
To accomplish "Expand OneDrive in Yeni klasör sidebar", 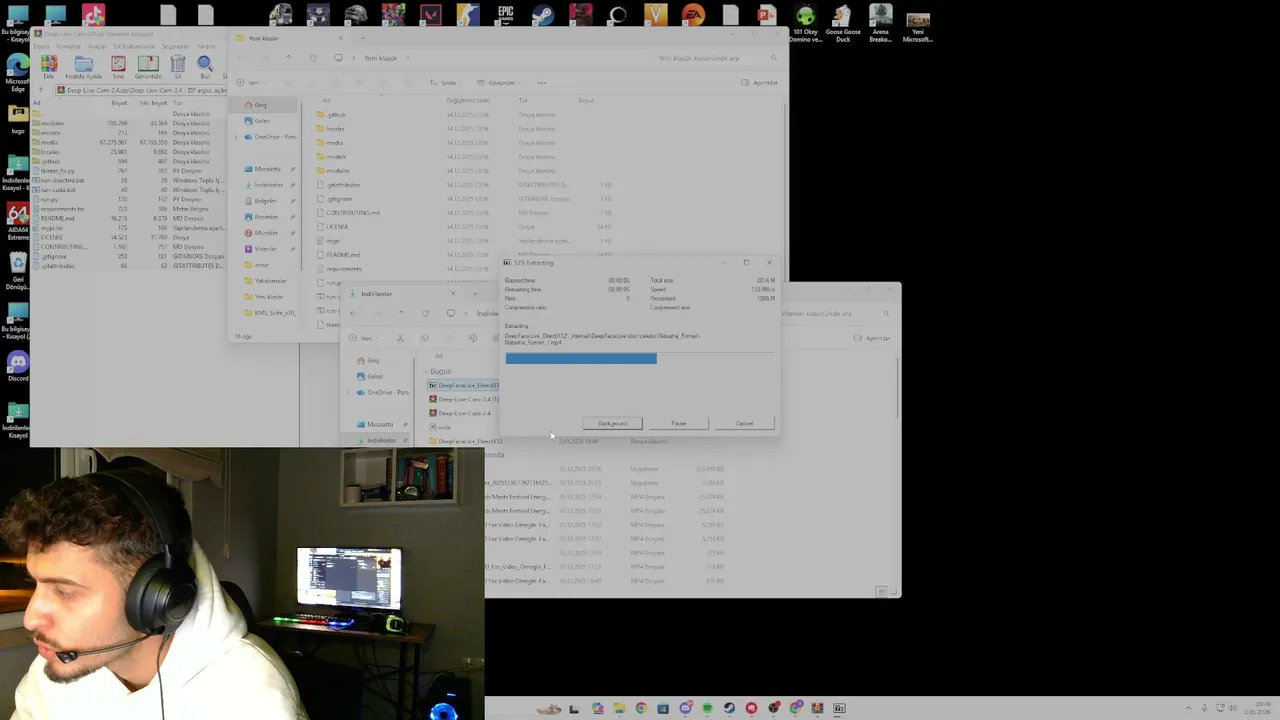I will coord(237,136).
